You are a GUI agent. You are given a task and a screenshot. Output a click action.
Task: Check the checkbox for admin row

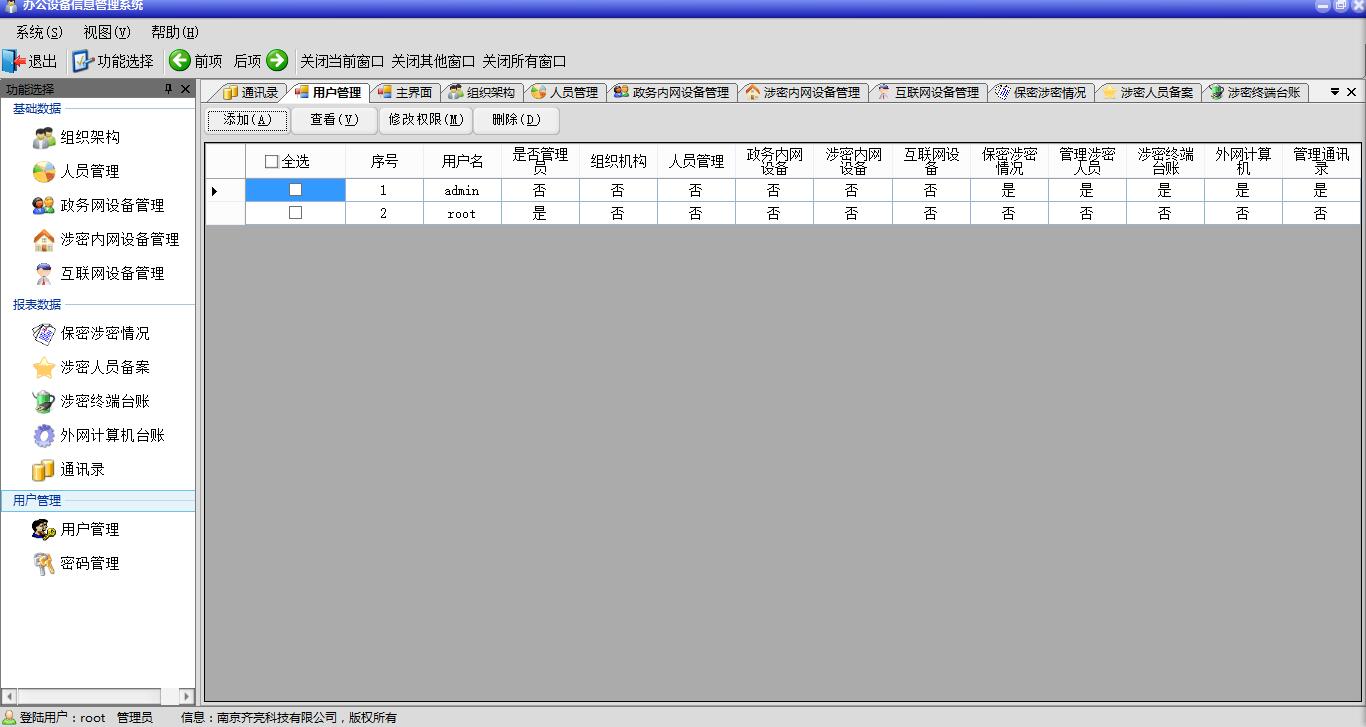pos(295,190)
